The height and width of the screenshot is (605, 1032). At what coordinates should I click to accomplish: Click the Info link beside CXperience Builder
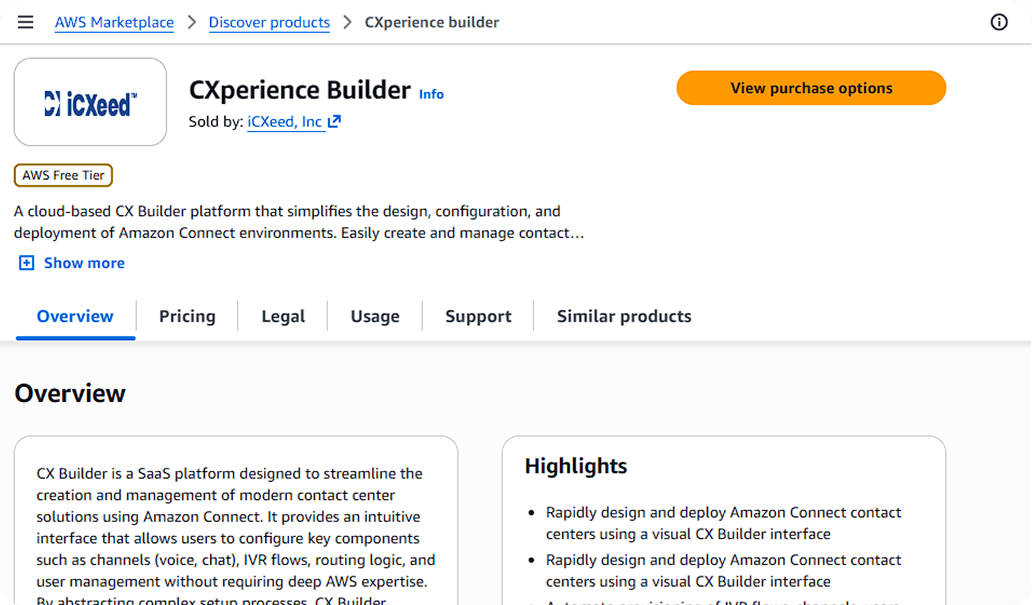tap(431, 94)
